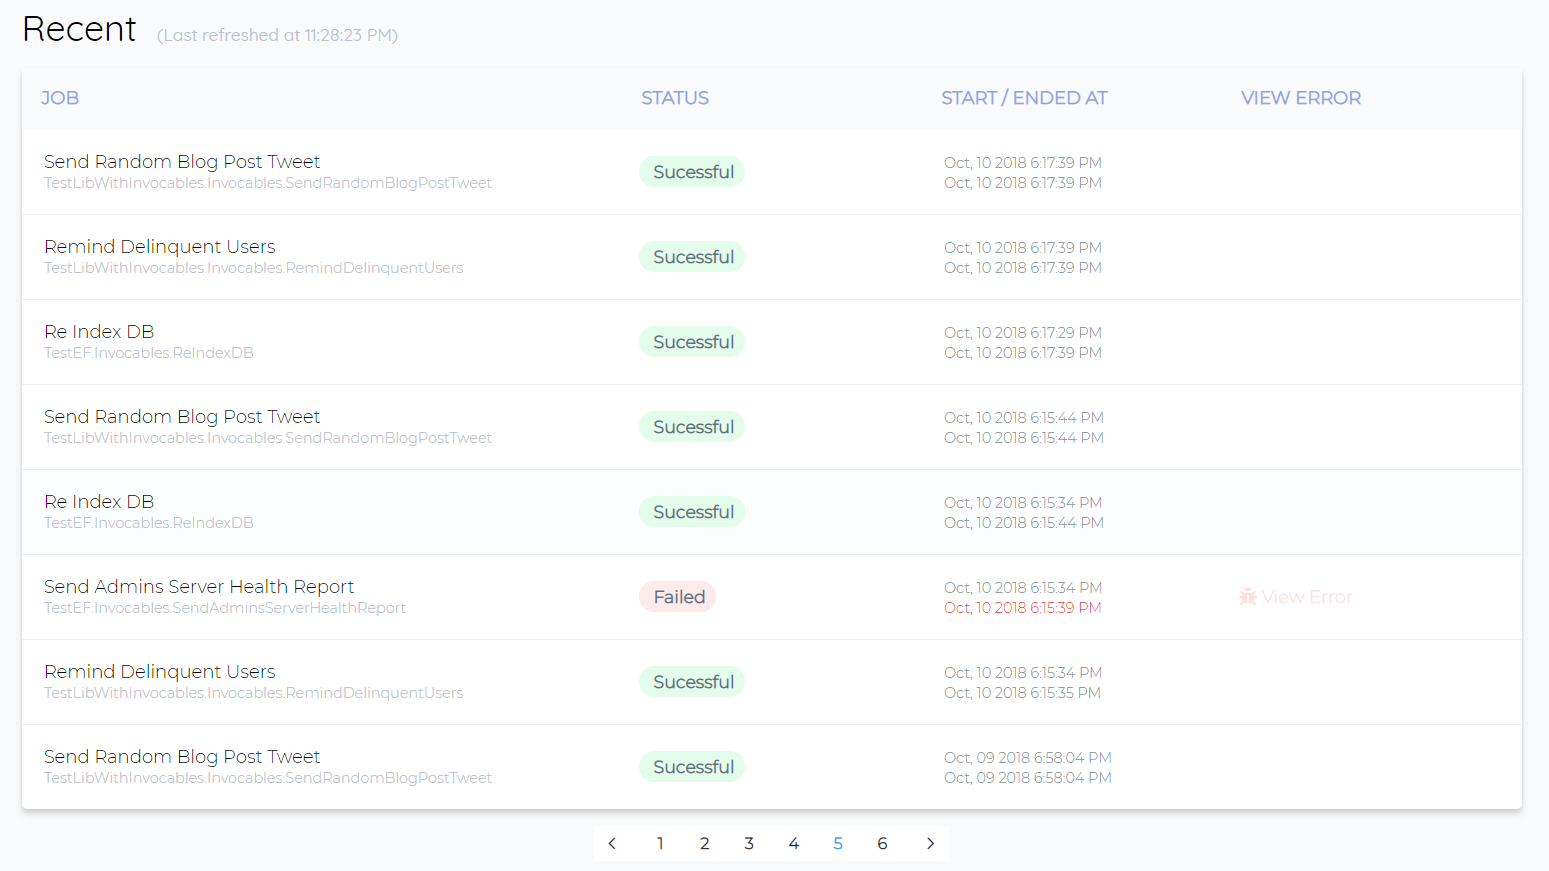
Task: Click the TestEF.Invocables.SendAdminsServerHealthReport class path
Action: [225, 608]
